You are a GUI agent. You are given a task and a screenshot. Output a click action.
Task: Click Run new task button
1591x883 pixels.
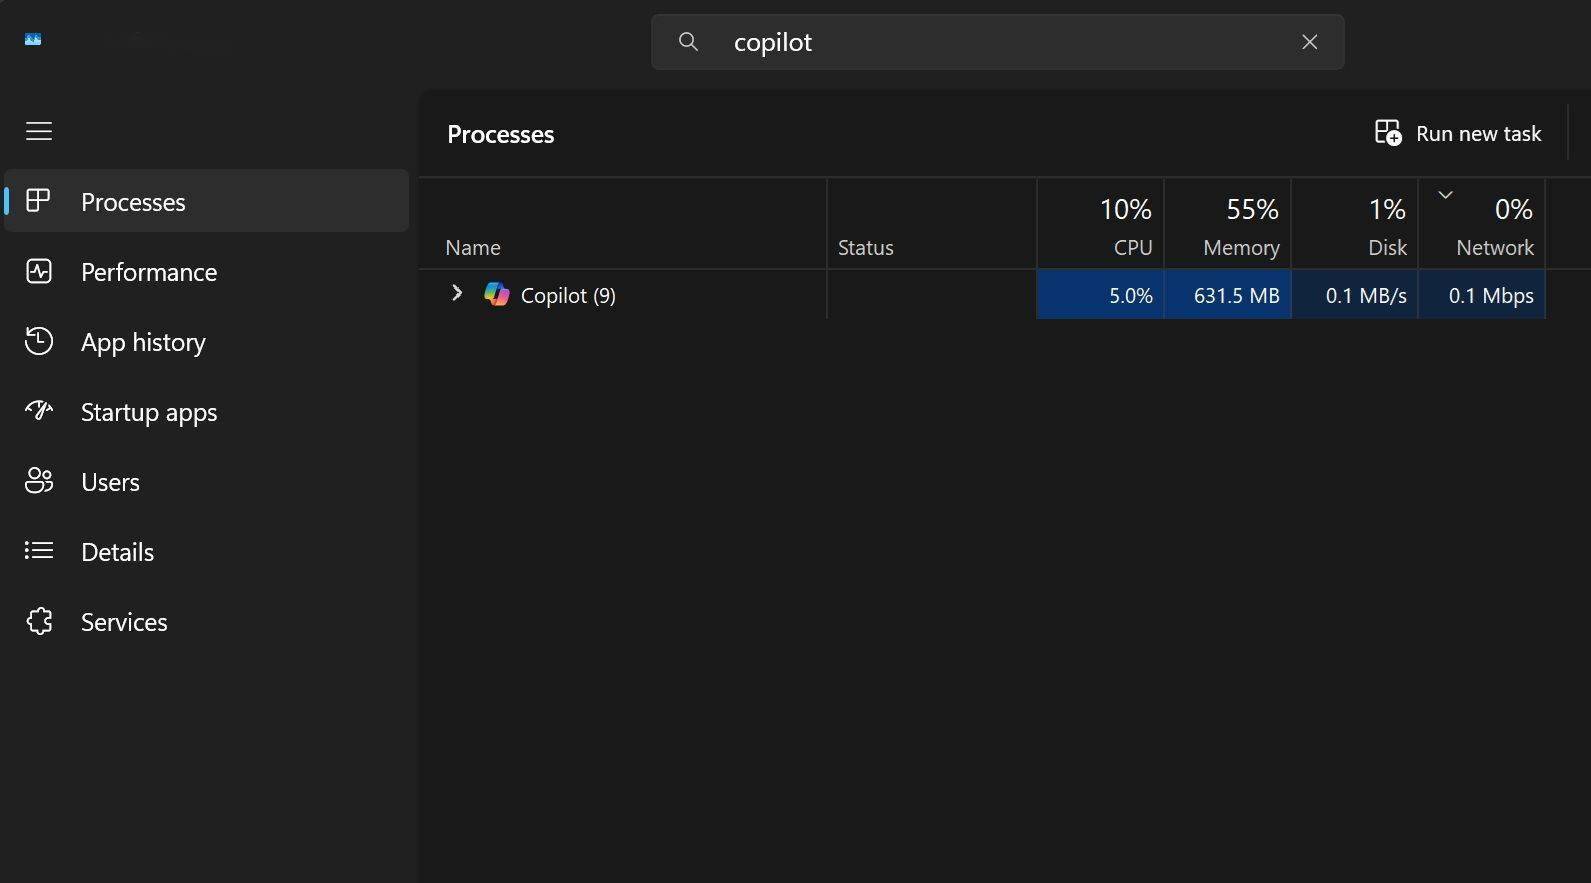click(x=1458, y=133)
